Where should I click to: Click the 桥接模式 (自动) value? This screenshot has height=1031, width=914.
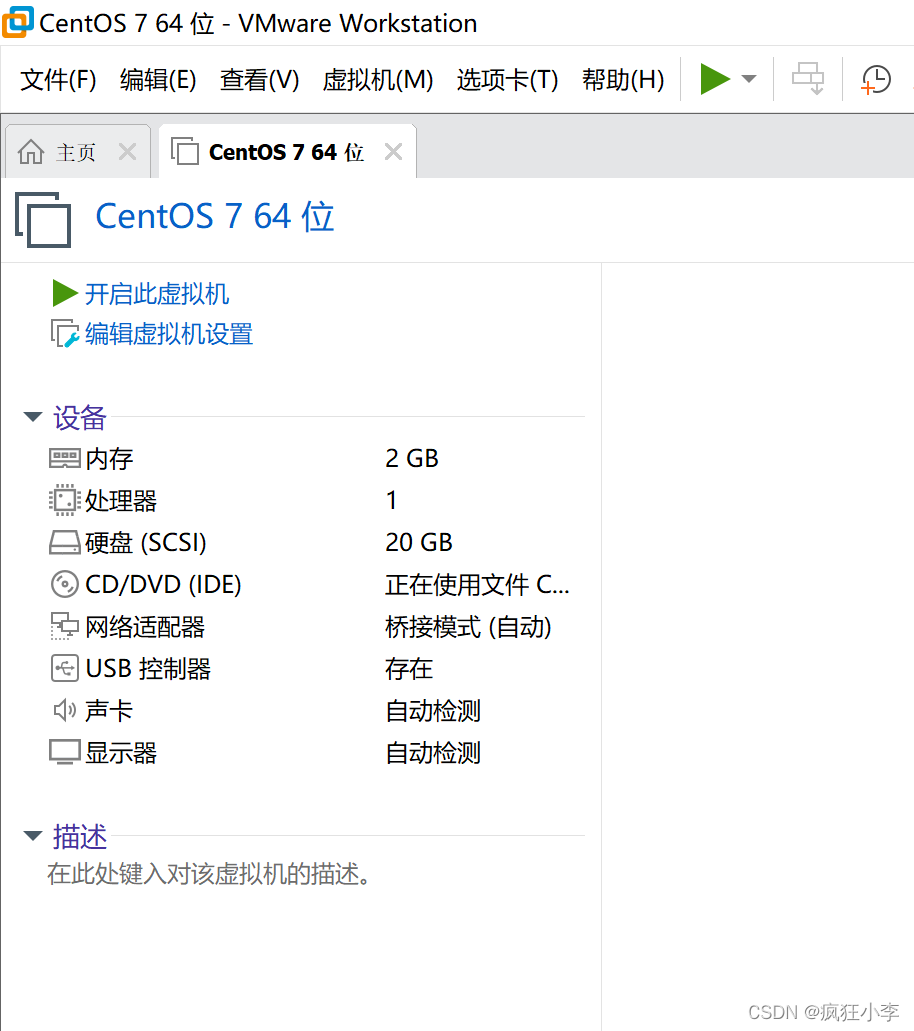coord(468,627)
